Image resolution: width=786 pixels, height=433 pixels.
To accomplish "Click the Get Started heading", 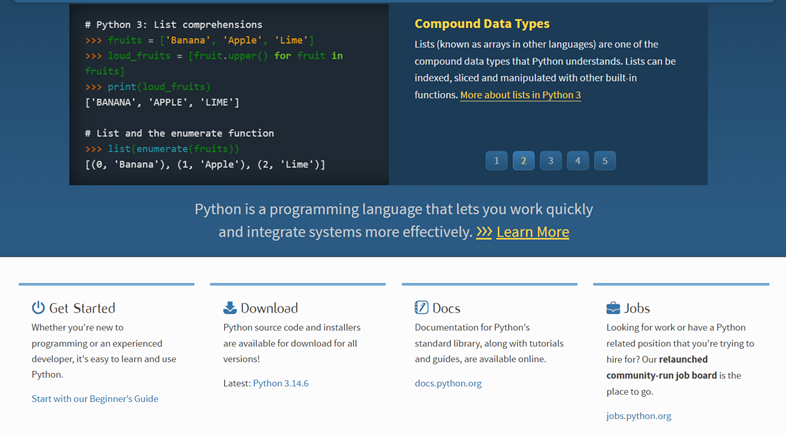I will [x=82, y=308].
